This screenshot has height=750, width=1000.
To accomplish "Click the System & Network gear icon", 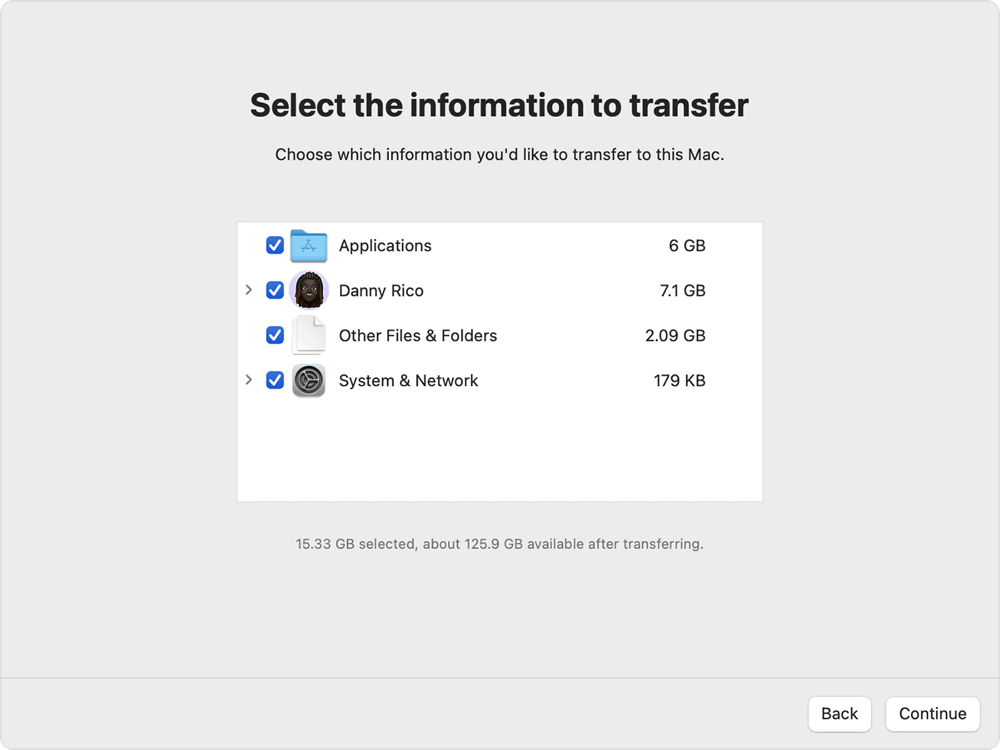I will (309, 380).
